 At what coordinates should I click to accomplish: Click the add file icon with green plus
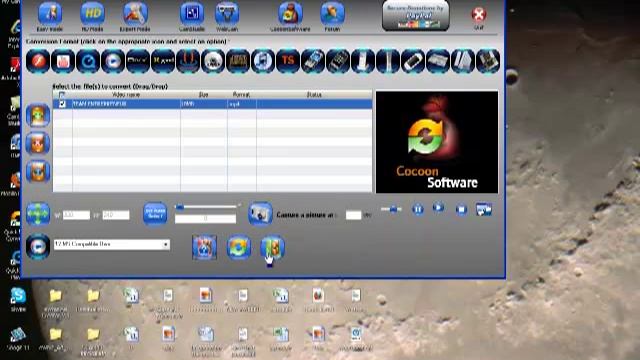coord(38,116)
